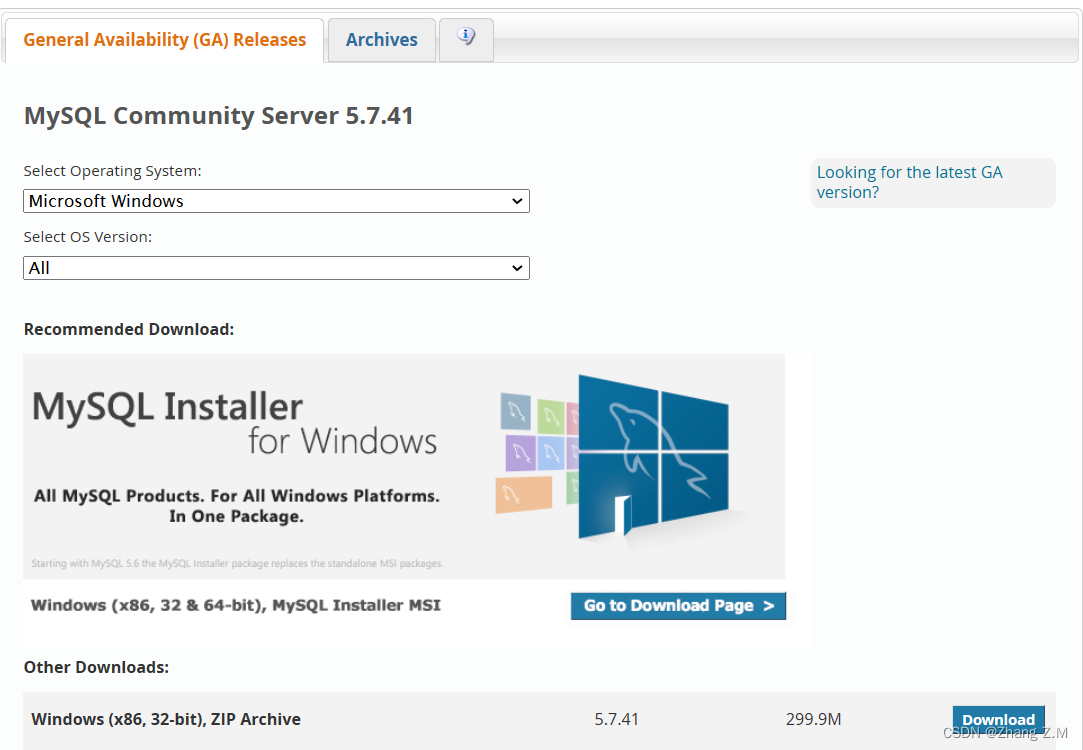The width and height of the screenshot is (1083, 750).
Task: Click the Go to Download Page button
Action: click(x=678, y=605)
